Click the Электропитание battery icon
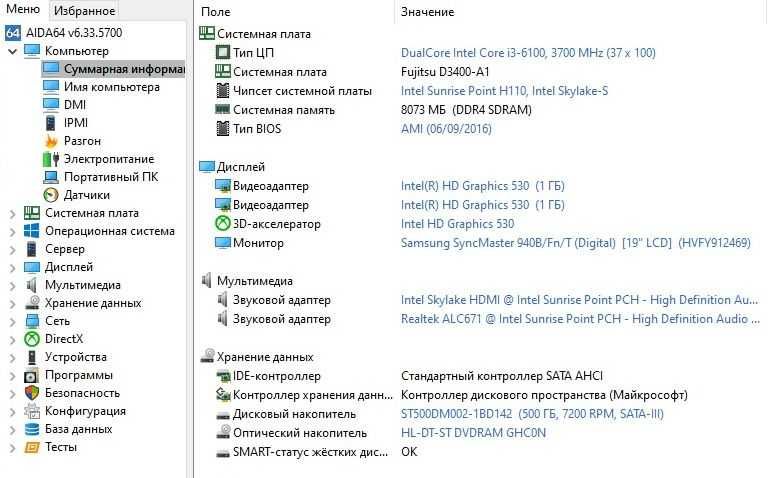The image size is (782, 478). click(x=51, y=159)
